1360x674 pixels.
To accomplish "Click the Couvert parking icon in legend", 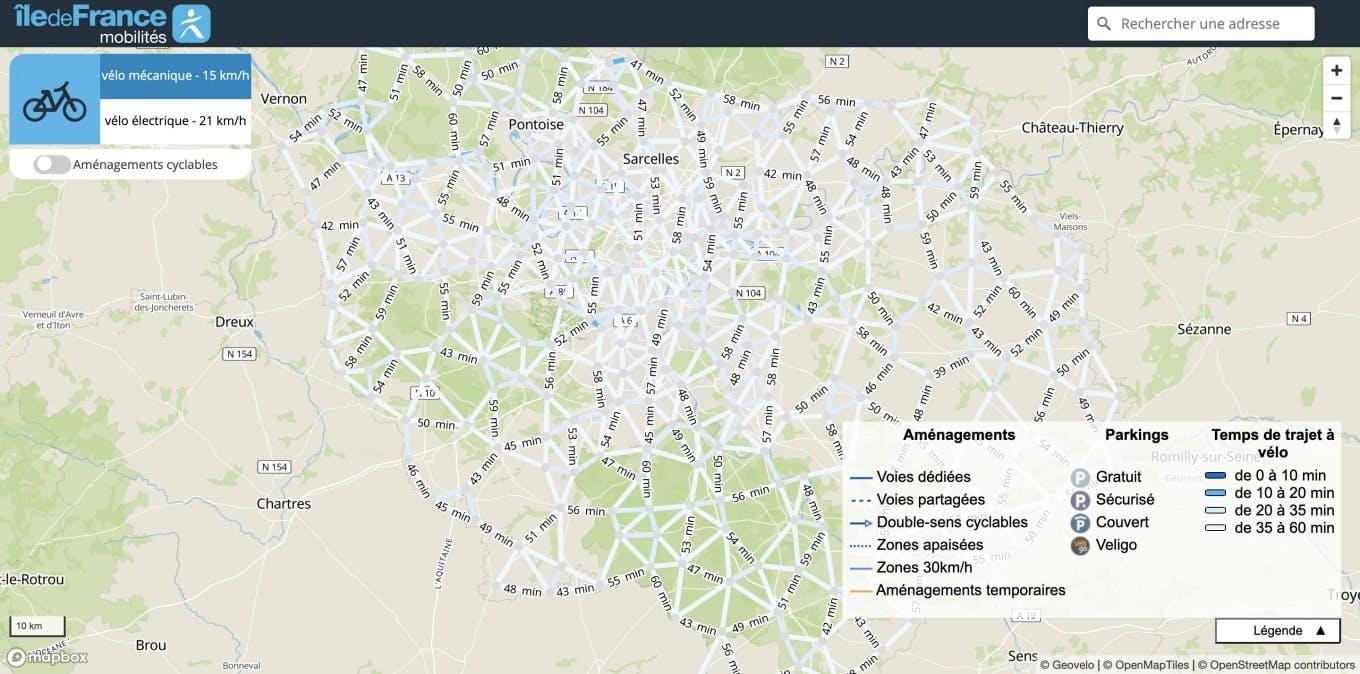I will coord(1080,523).
